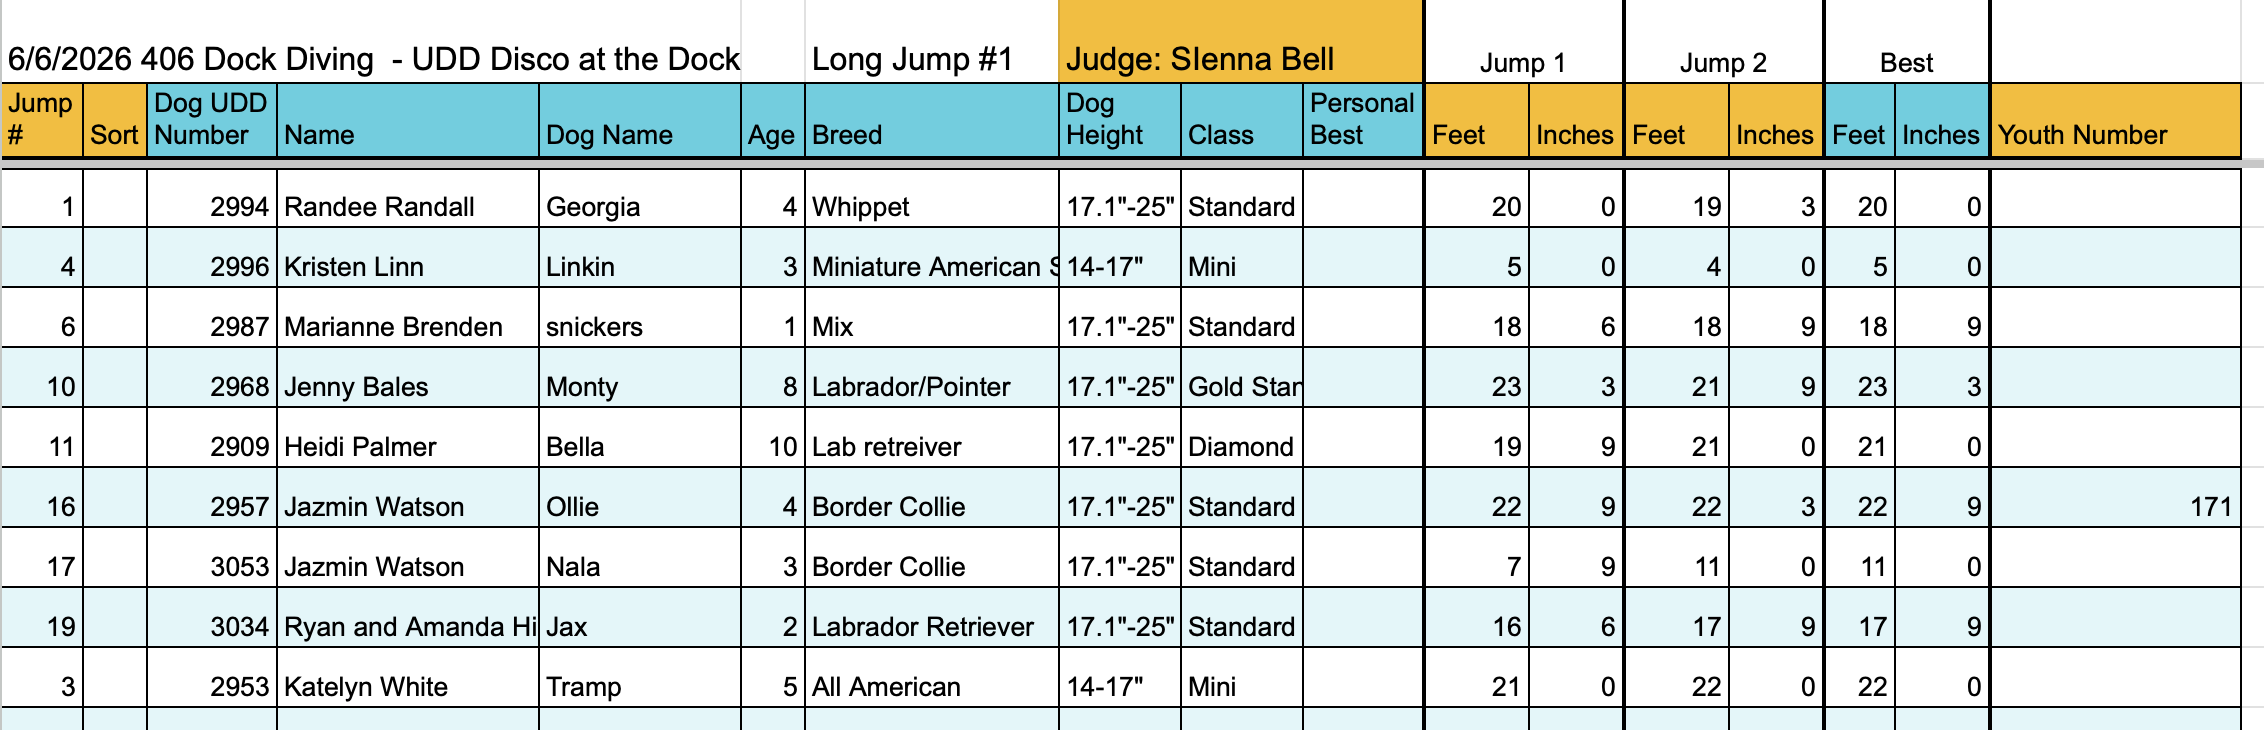The width and height of the screenshot is (2264, 730).
Task: Select dog name Linkin cell
Action: coord(640,258)
